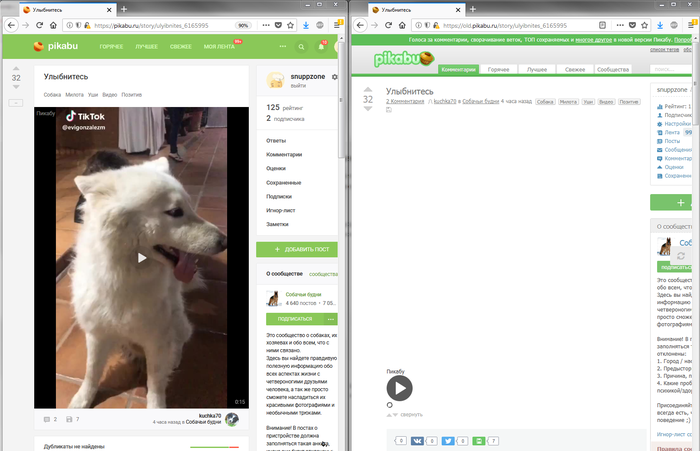Share the post via the Twitter icon

click(x=449, y=440)
